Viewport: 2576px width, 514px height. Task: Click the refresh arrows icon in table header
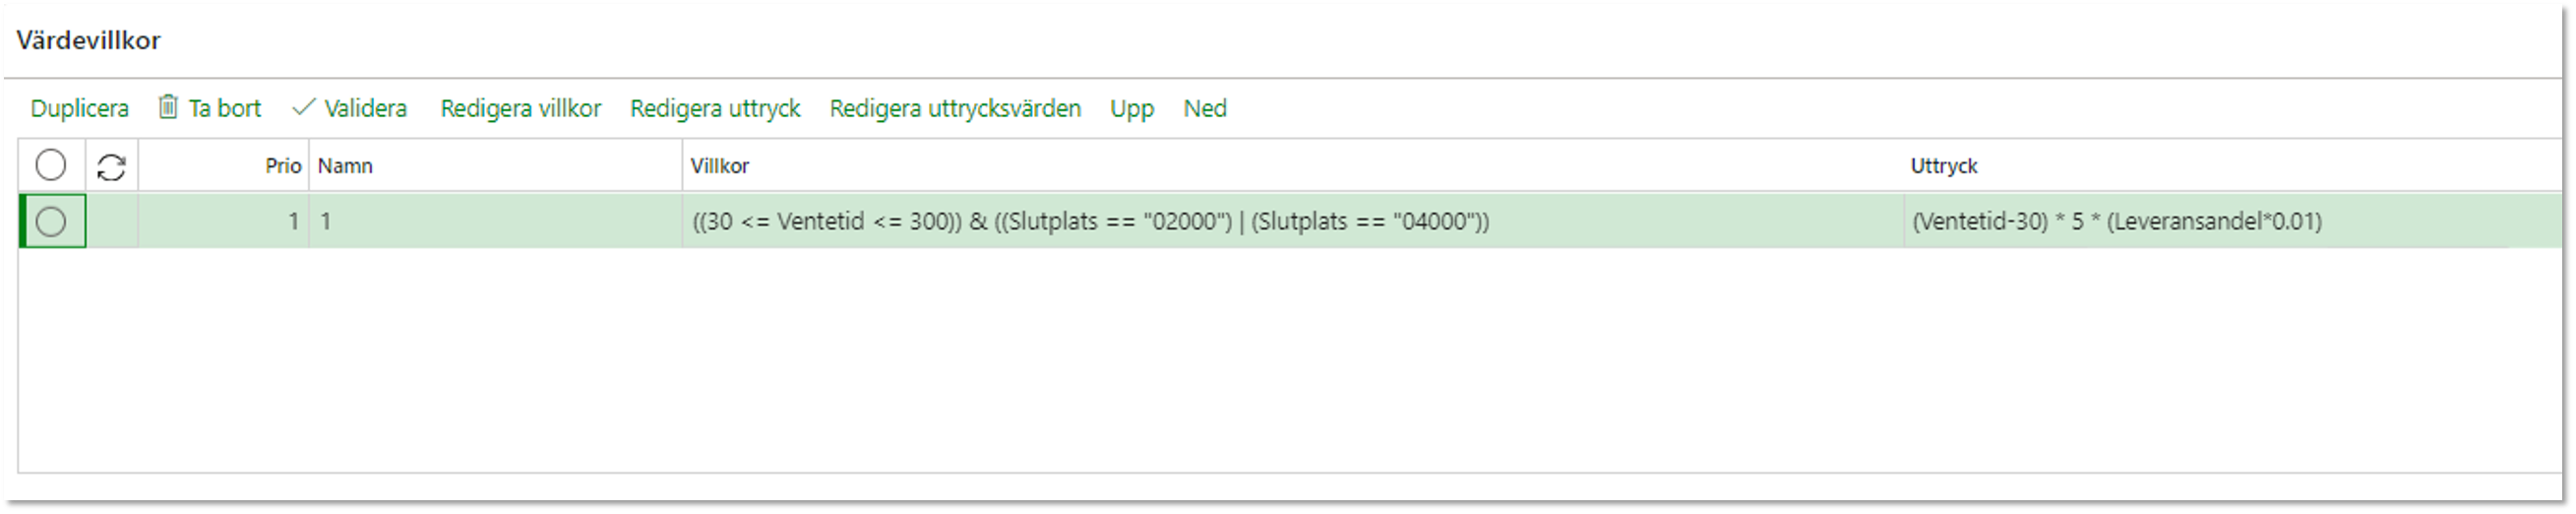[111, 167]
